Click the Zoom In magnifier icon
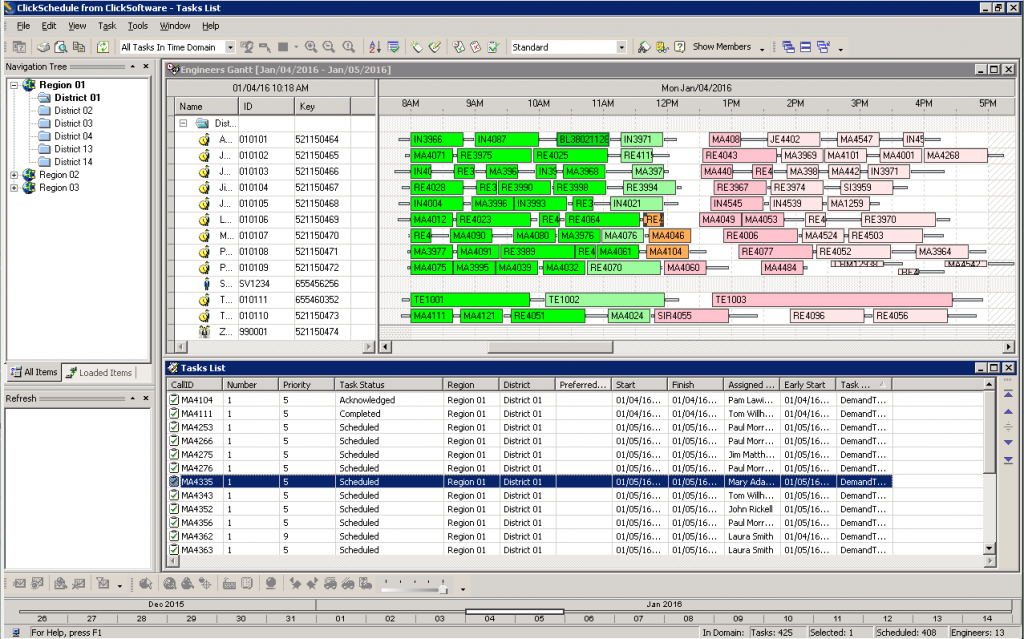The height and width of the screenshot is (639, 1024). click(x=311, y=47)
